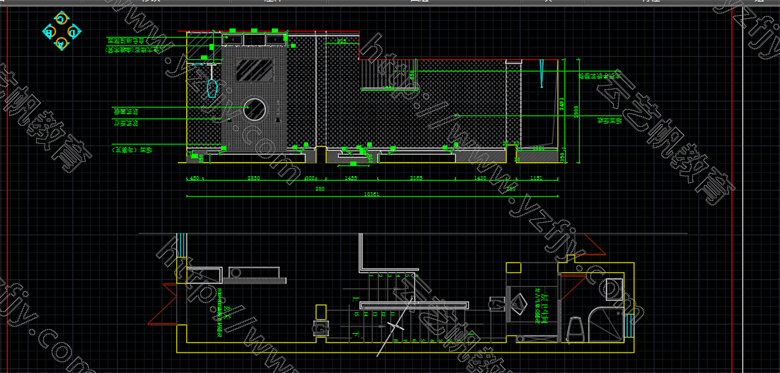The height and width of the screenshot is (373, 780).
Task: Select the toilet symbol in the bathroom plan
Action: coord(576,329)
